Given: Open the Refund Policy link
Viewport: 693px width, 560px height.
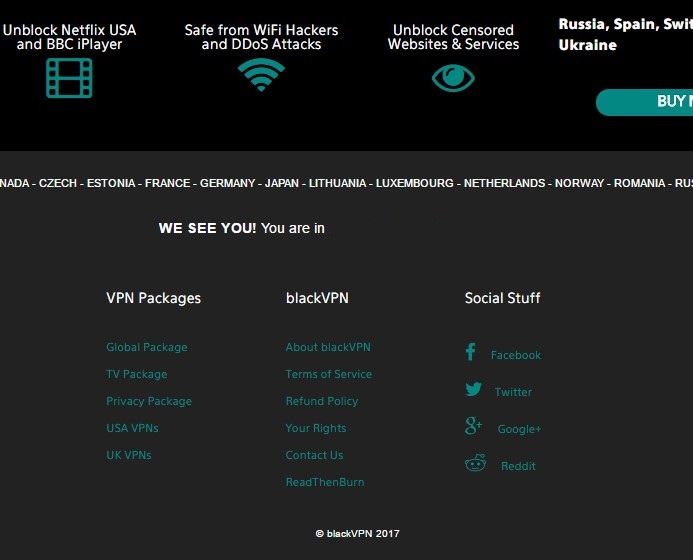Looking at the screenshot, I should pyautogui.click(x=322, y=401).
